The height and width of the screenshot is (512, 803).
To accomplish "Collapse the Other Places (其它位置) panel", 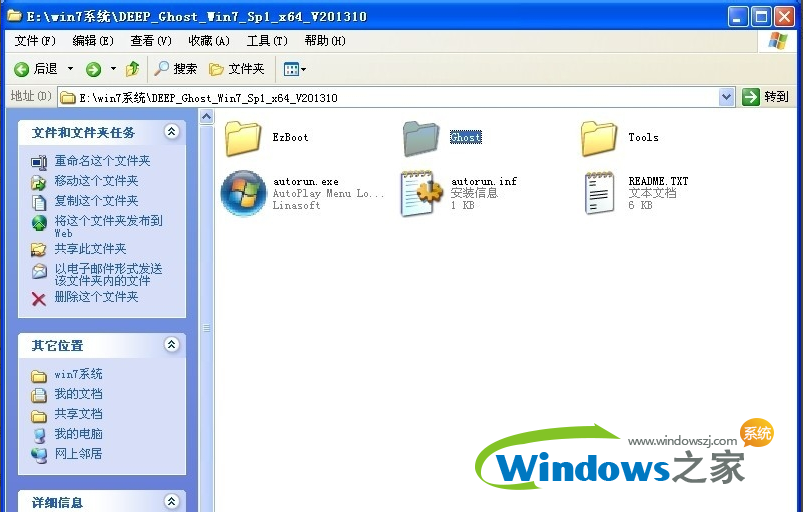I will pyautogui.click(x=172, y=345).
